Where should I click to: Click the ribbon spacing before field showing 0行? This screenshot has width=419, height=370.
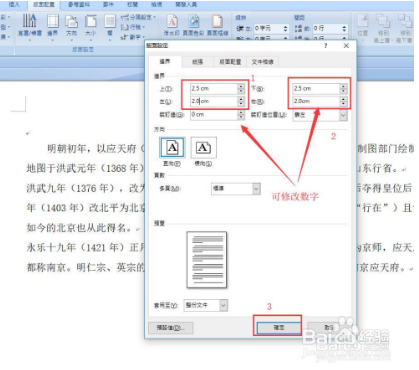pyautogui.click(x=327, y=28)
